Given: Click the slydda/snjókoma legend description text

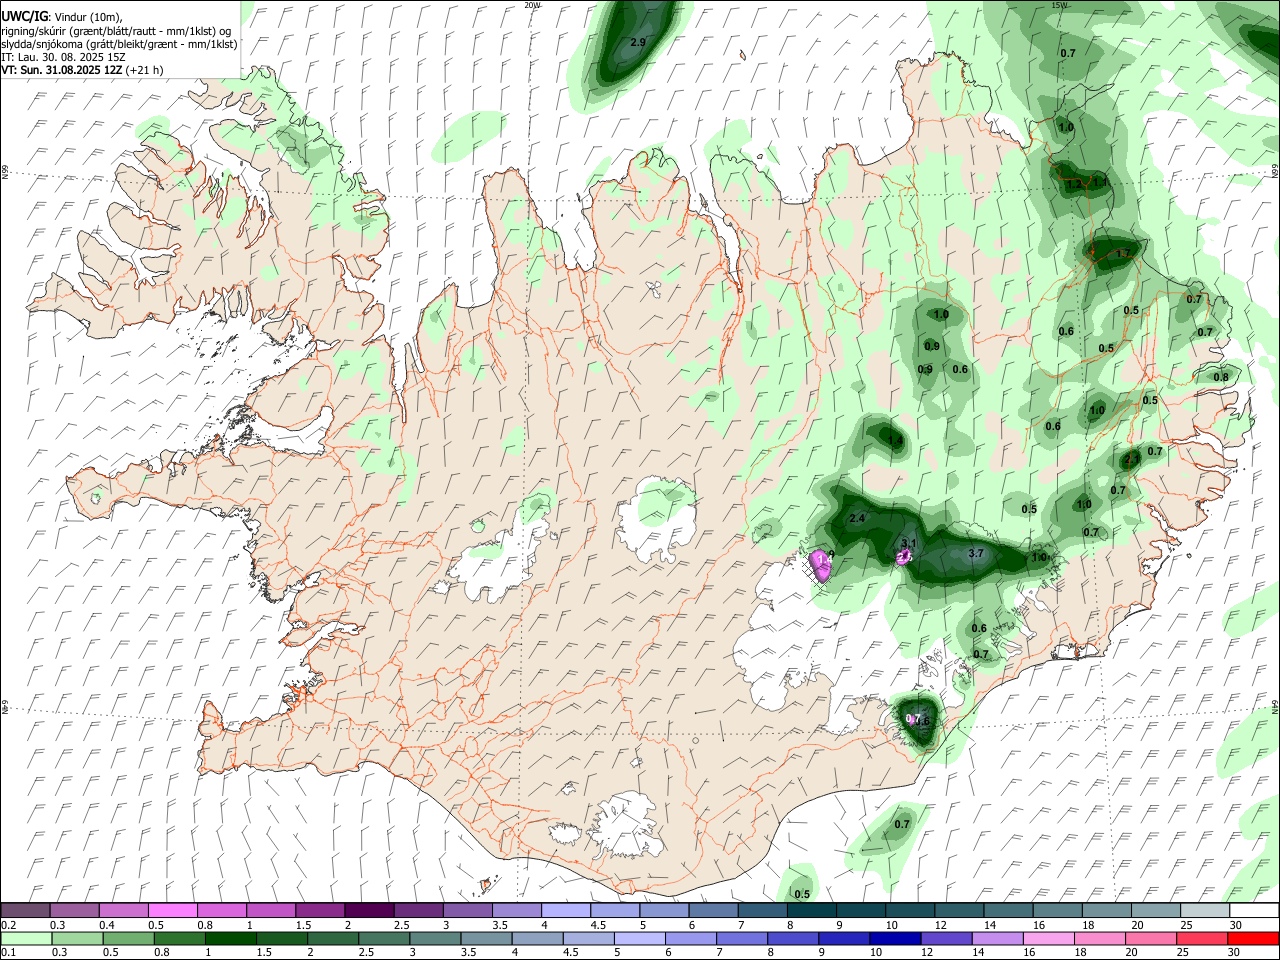Looking at the screenshot, I should (x=119, y=44).
